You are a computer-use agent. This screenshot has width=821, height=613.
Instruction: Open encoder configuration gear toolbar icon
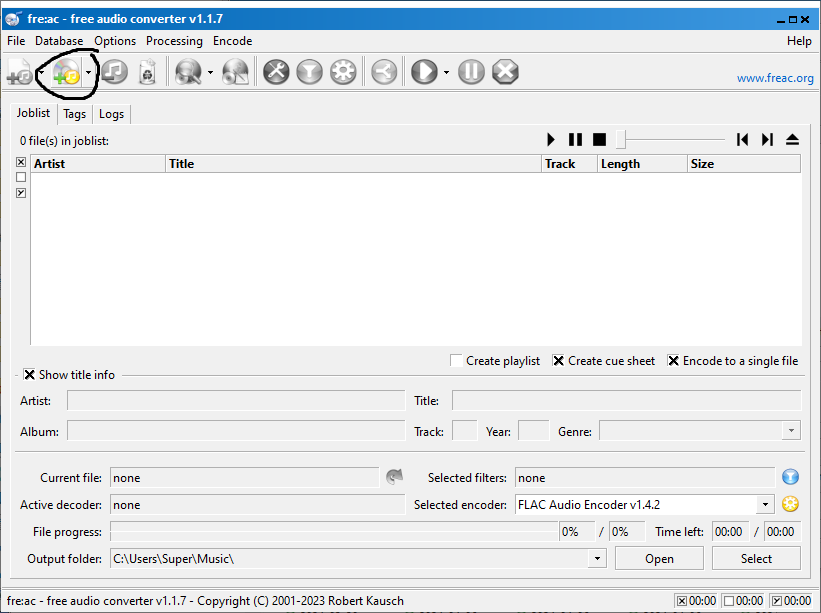pyautogui.click(x=343, y=72)
